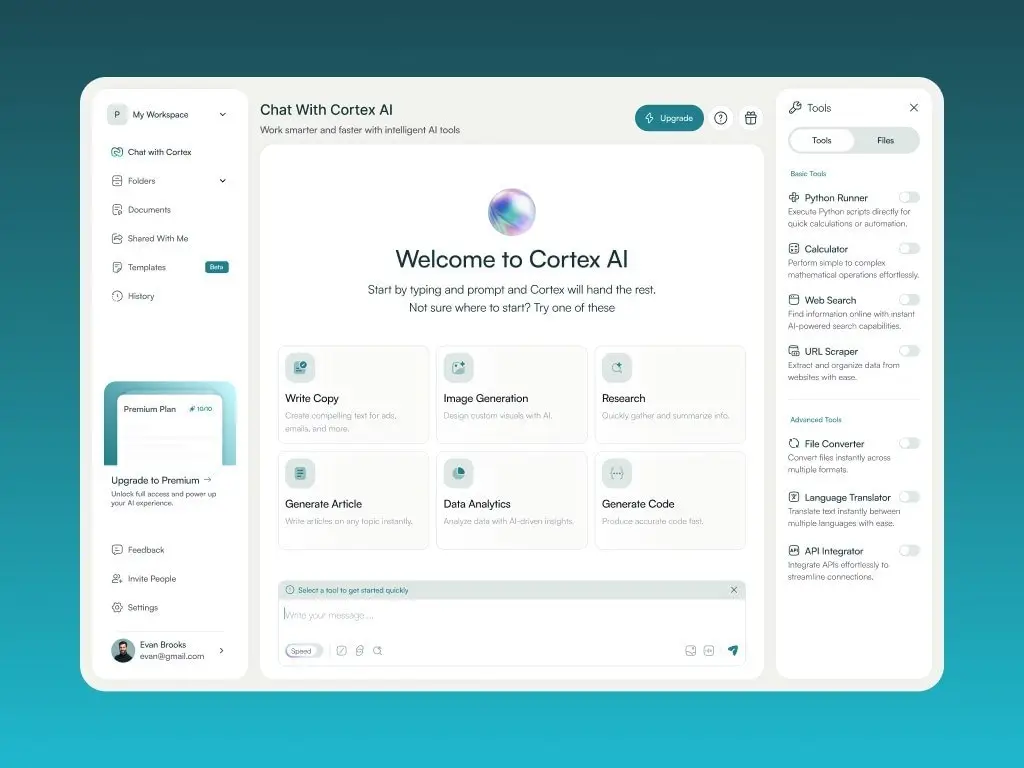The height and width of the screenshot is (768, 1024).
Task: Enable the File Converter toggle
Action: 909,443
